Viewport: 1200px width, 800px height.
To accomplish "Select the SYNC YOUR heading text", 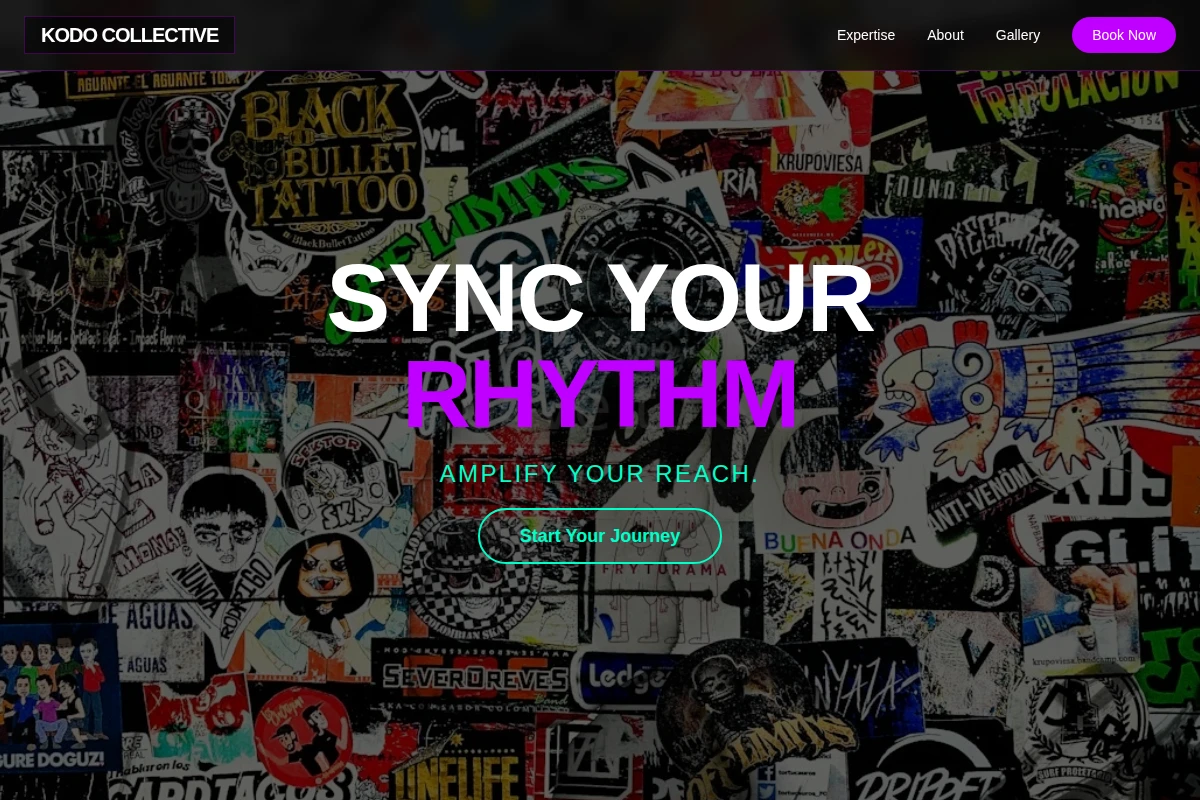I will (x=600, y=299).
